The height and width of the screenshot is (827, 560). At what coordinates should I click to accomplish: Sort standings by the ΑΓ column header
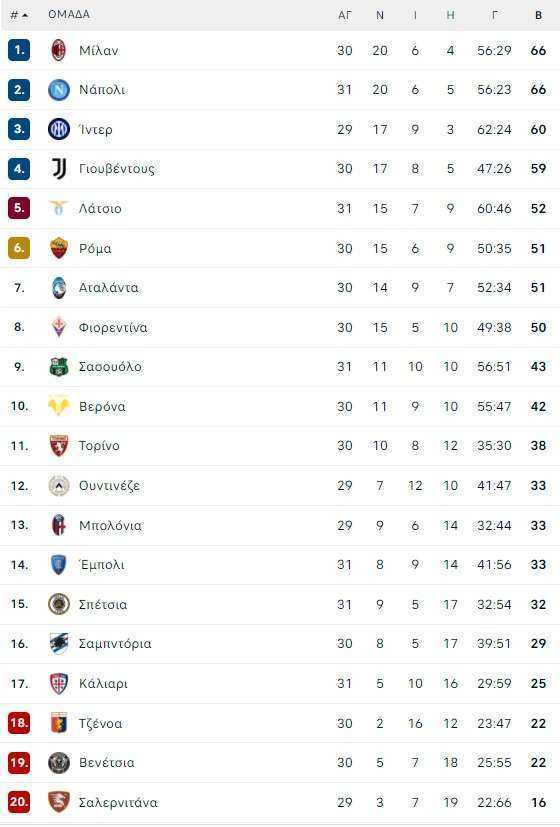[x=344, y=15]
